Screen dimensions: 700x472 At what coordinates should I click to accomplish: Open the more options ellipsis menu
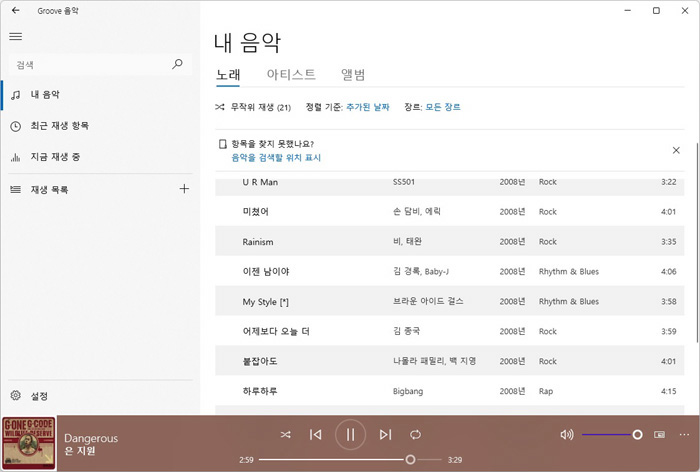(x=684, y=434)
